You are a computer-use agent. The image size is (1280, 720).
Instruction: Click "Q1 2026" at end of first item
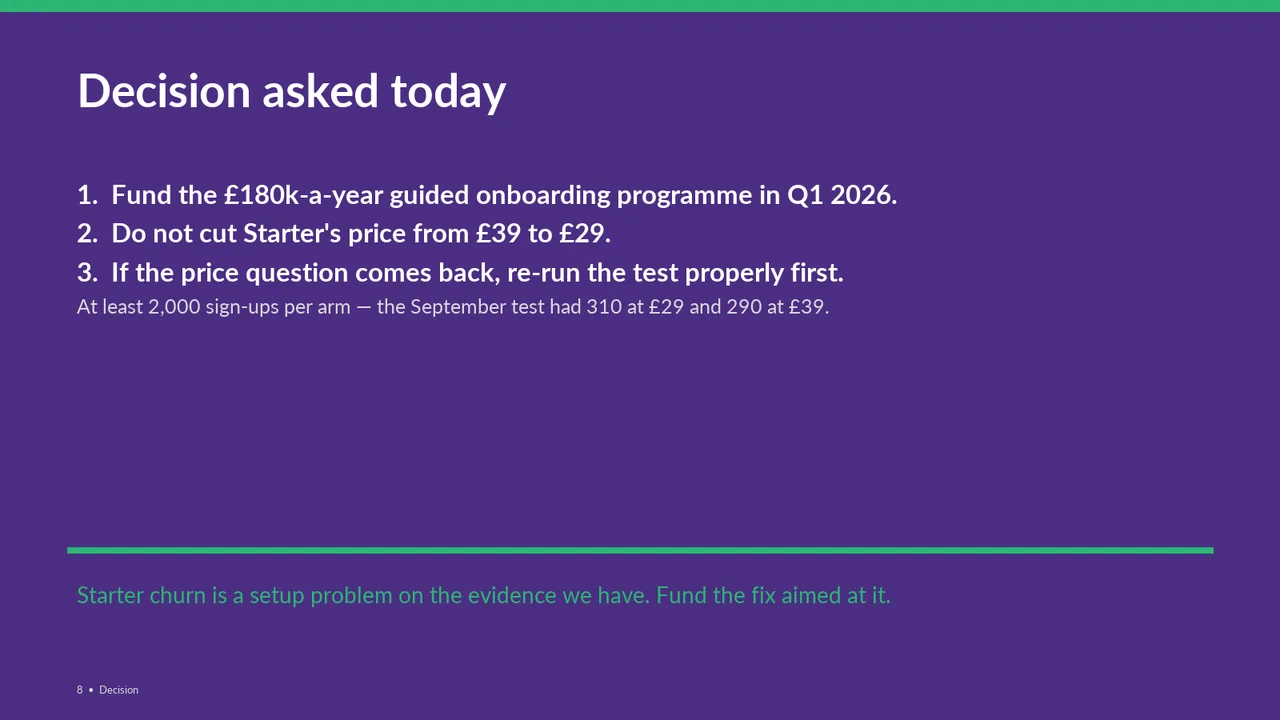[842, 195]
